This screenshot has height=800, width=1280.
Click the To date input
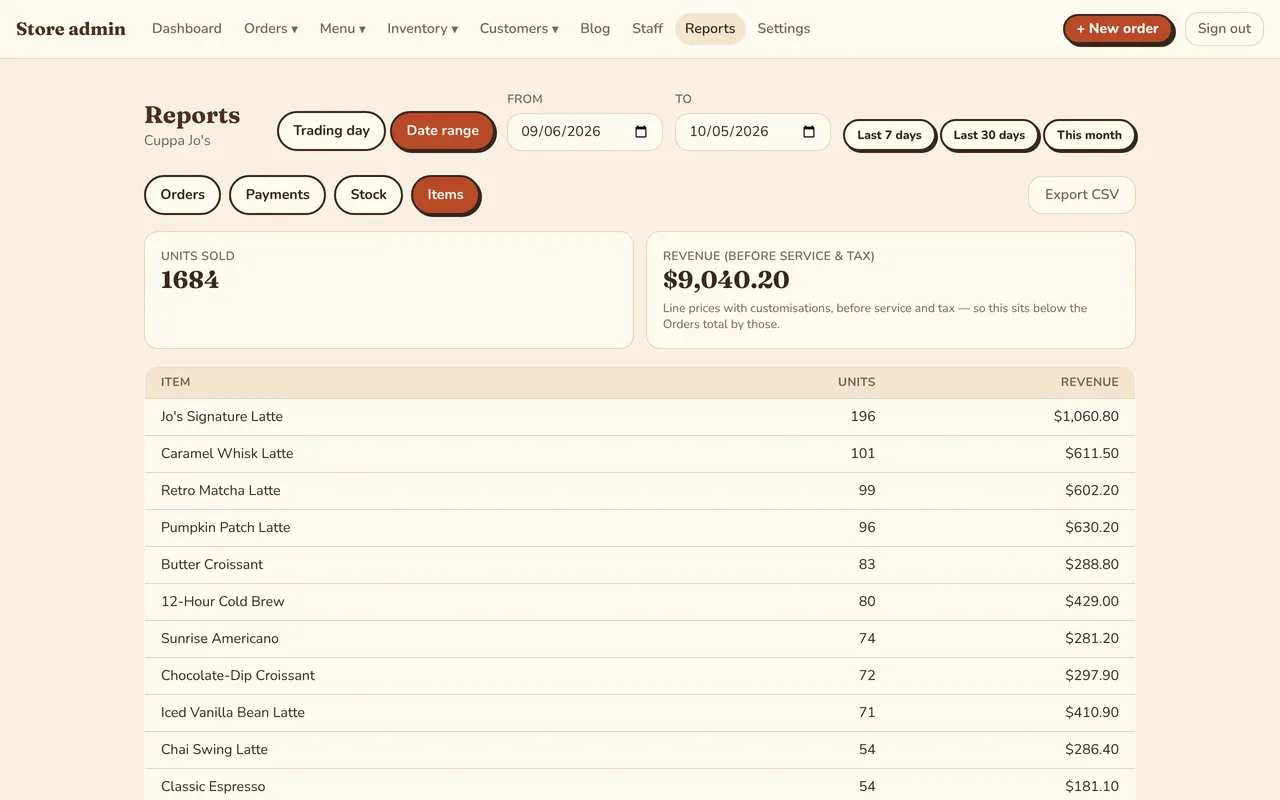pos(753,132)
